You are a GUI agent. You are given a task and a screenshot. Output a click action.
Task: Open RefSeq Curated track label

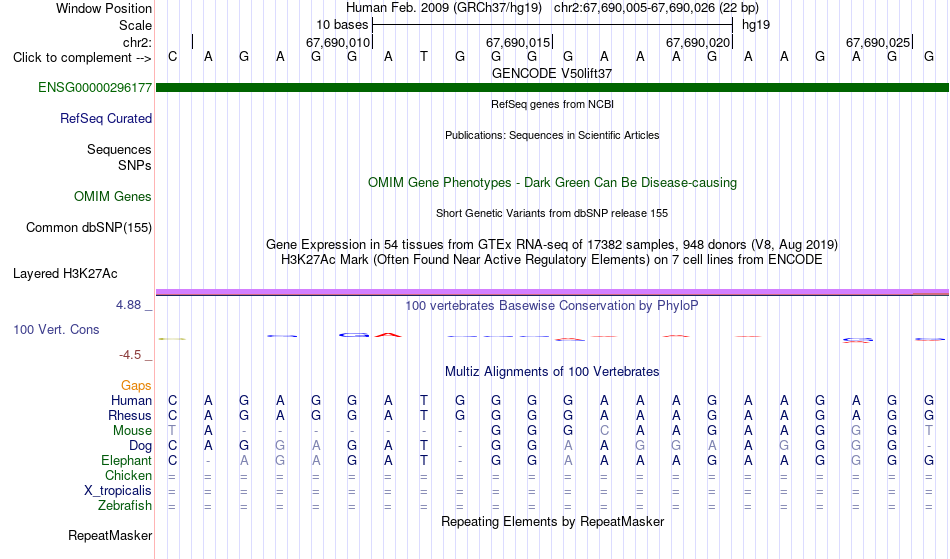(x=105, y=119)
